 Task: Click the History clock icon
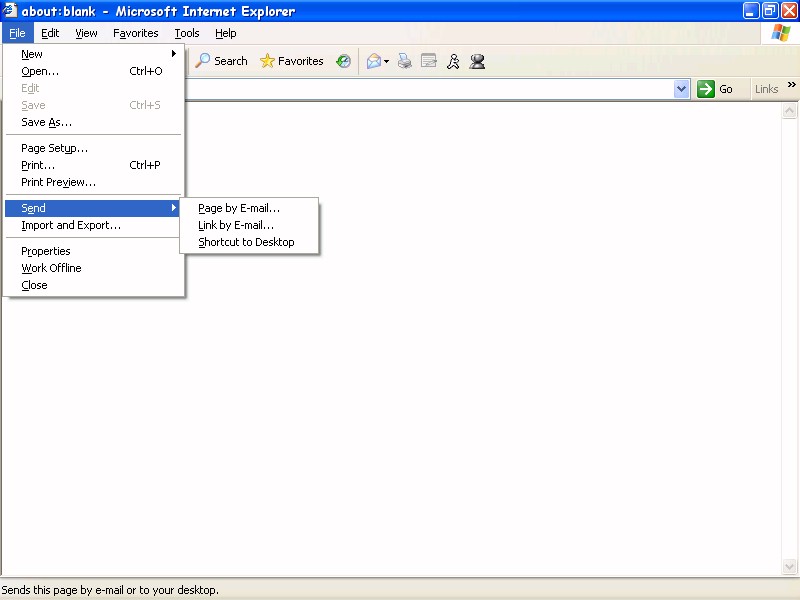coord(343,61)
